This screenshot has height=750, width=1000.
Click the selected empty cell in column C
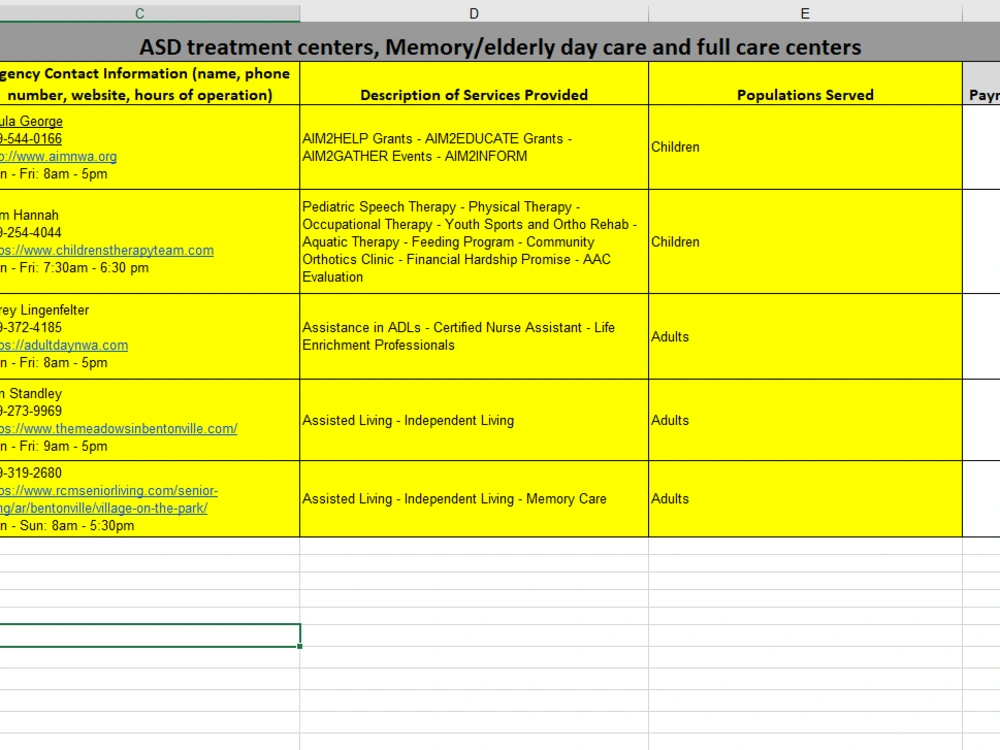(149, 635)
